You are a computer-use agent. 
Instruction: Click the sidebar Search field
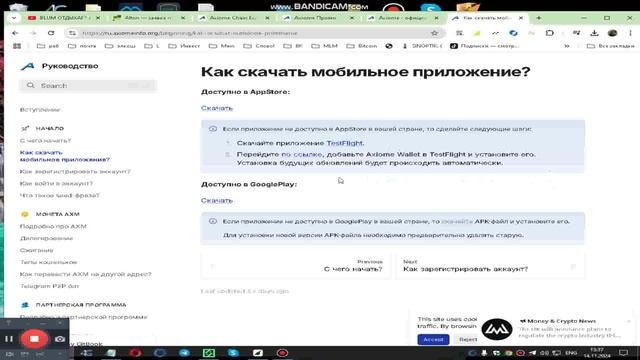(88, 85)
